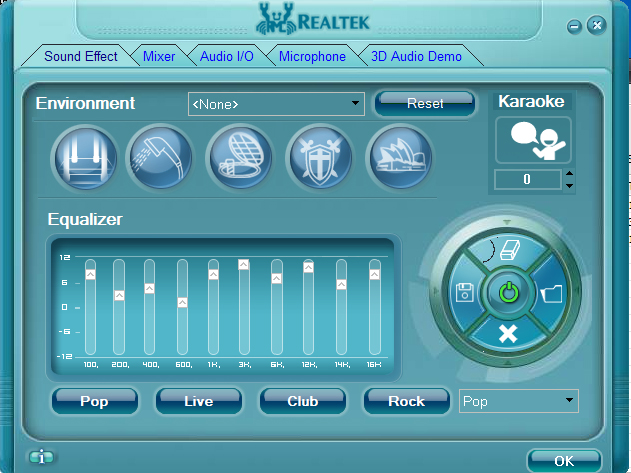
Task: Apply the Club equalizer preset button
Action: tap(303, 401)
